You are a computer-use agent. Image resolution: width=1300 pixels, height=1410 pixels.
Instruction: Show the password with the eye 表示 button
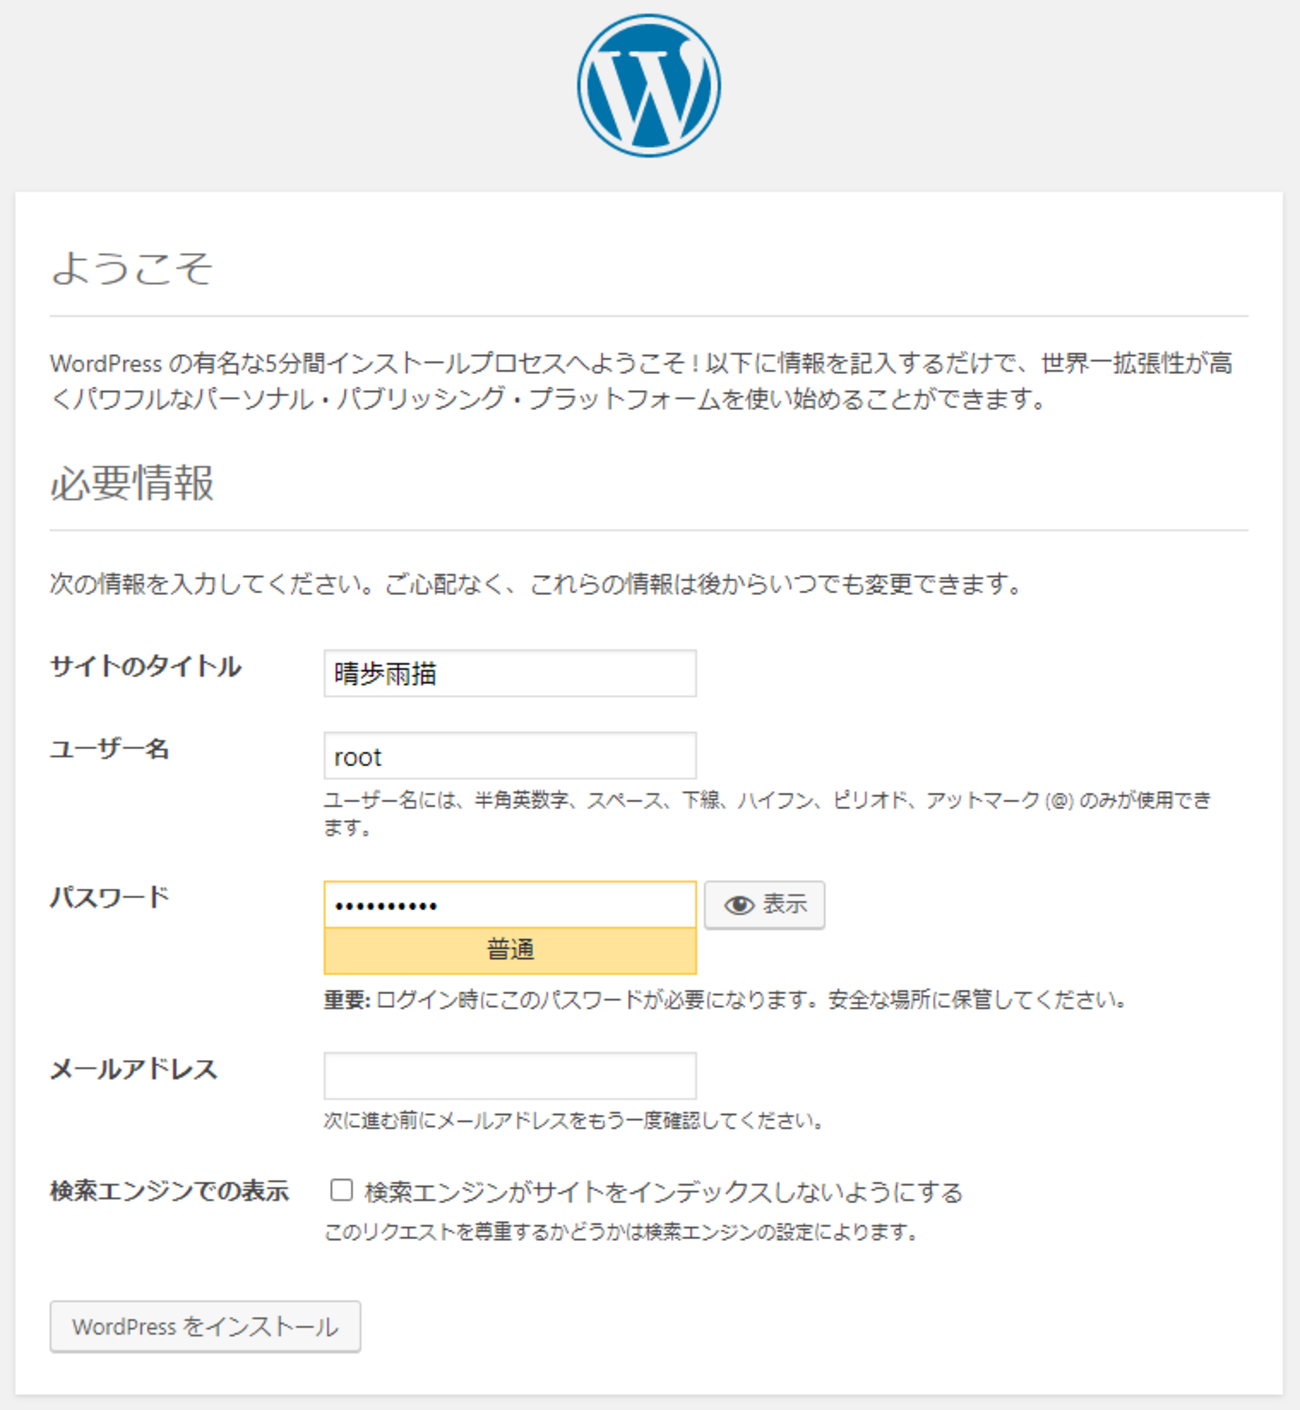click(x=765, y=905)
